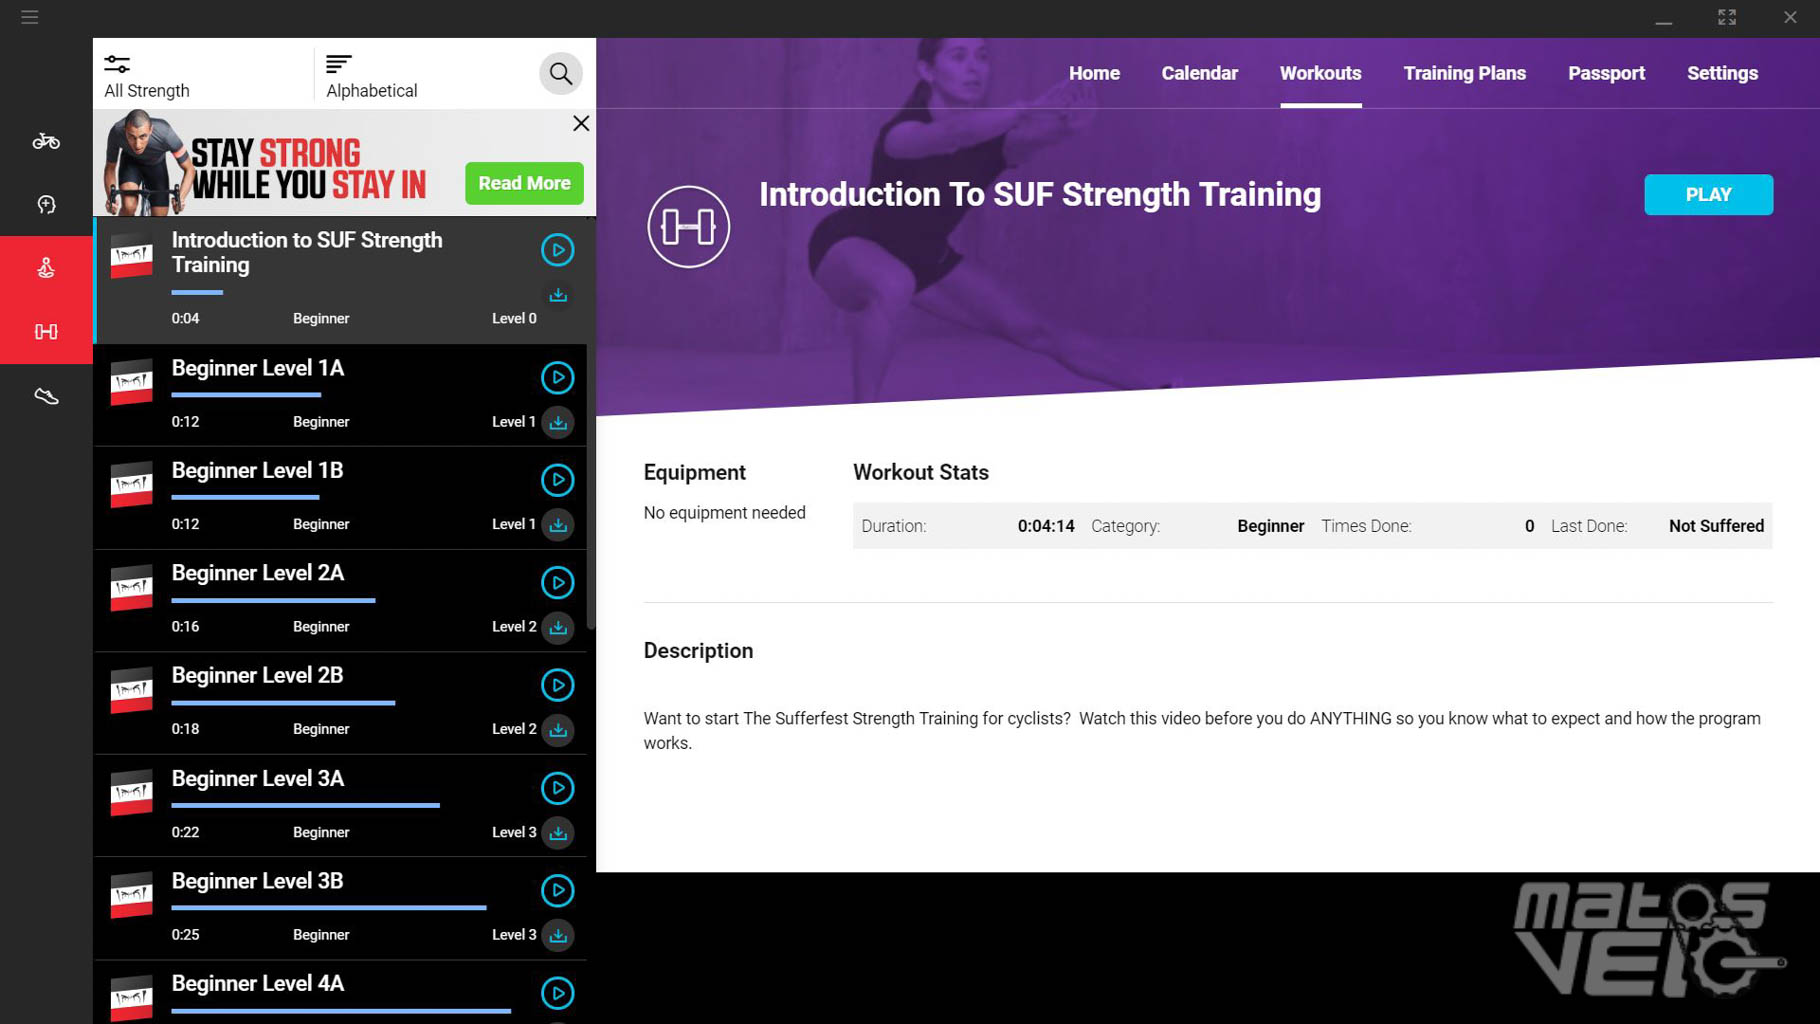Select the running shoe sidebar icon
The height and width of the screenshot is (1024, 1820).
[x=46, y=397]
